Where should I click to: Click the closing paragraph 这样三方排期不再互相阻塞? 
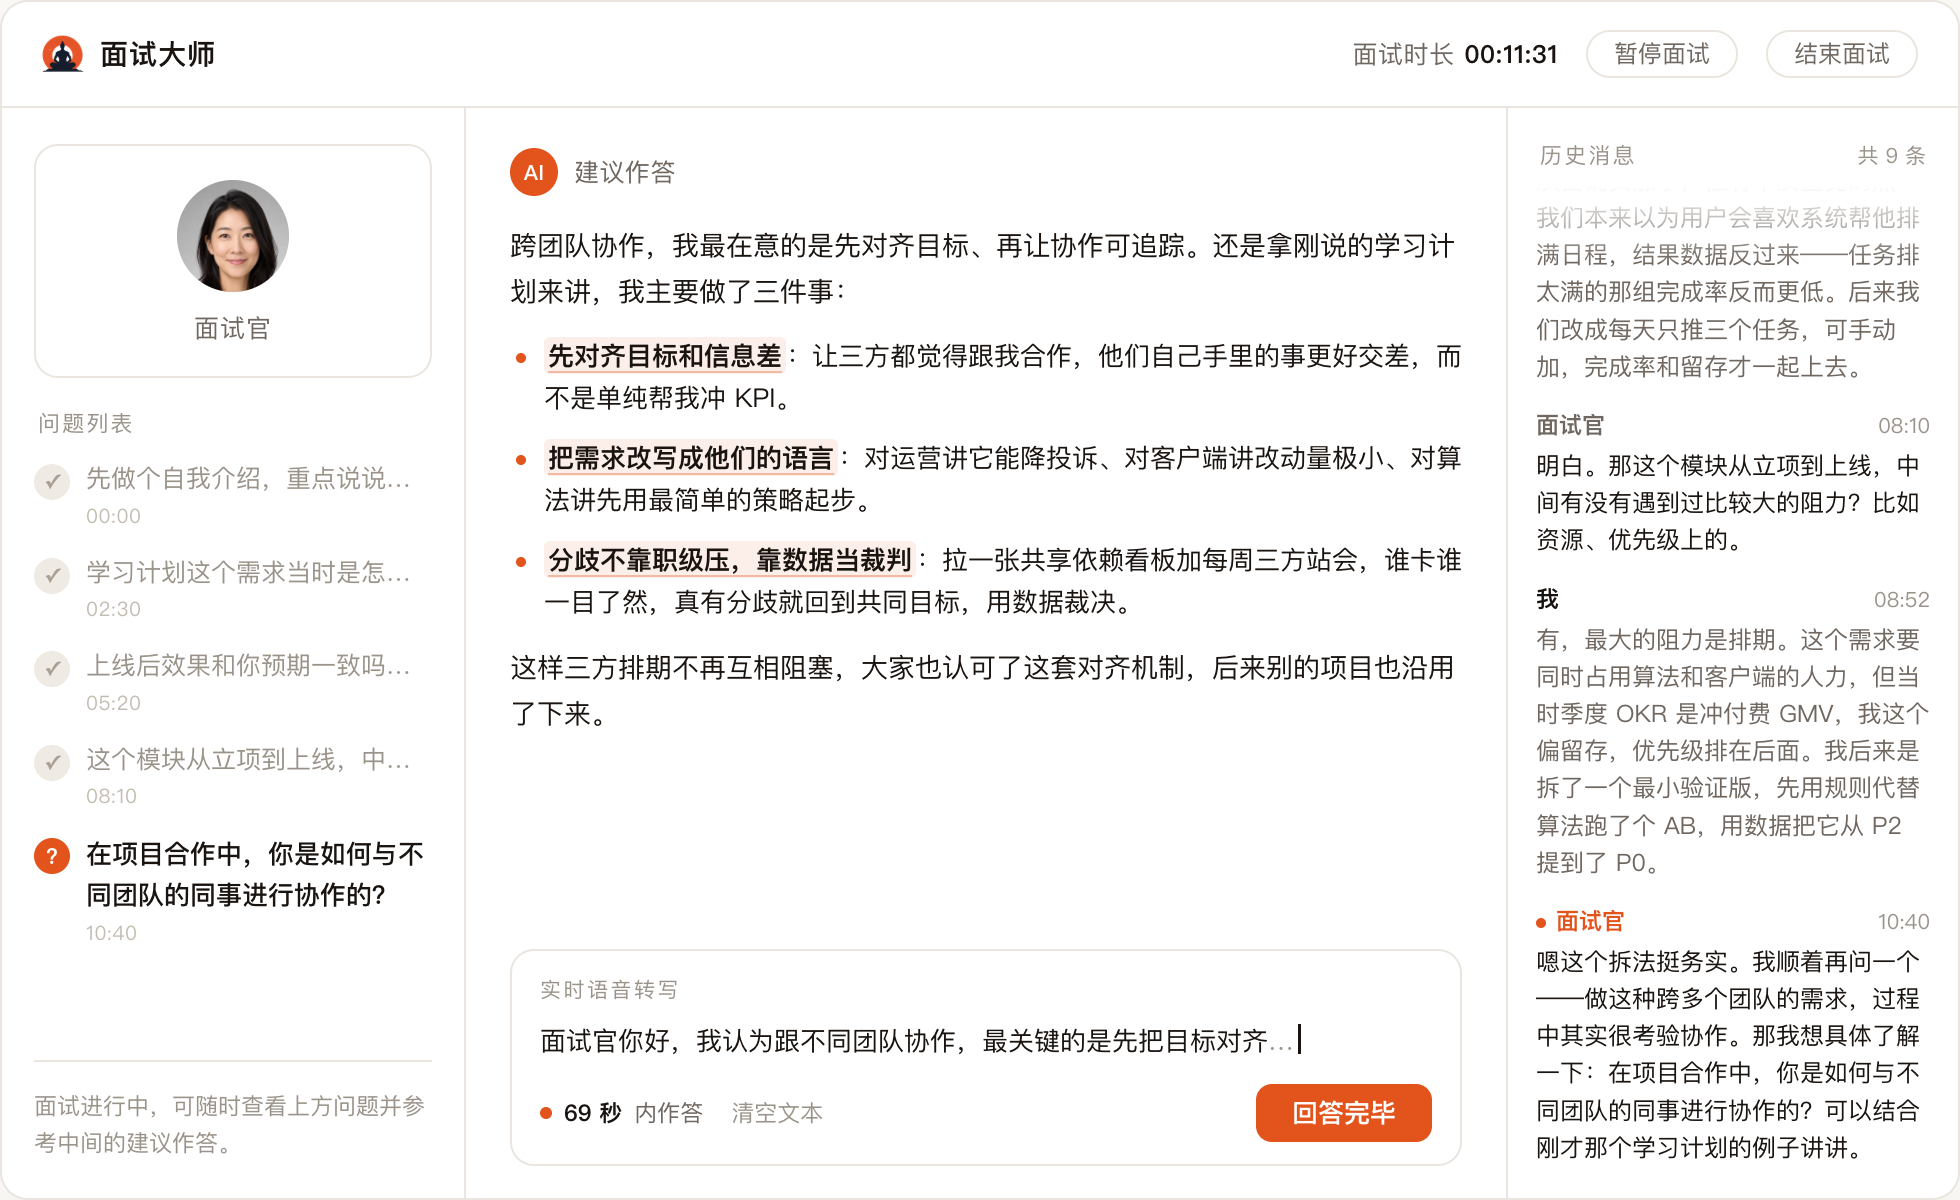click(x=983, y=691)
